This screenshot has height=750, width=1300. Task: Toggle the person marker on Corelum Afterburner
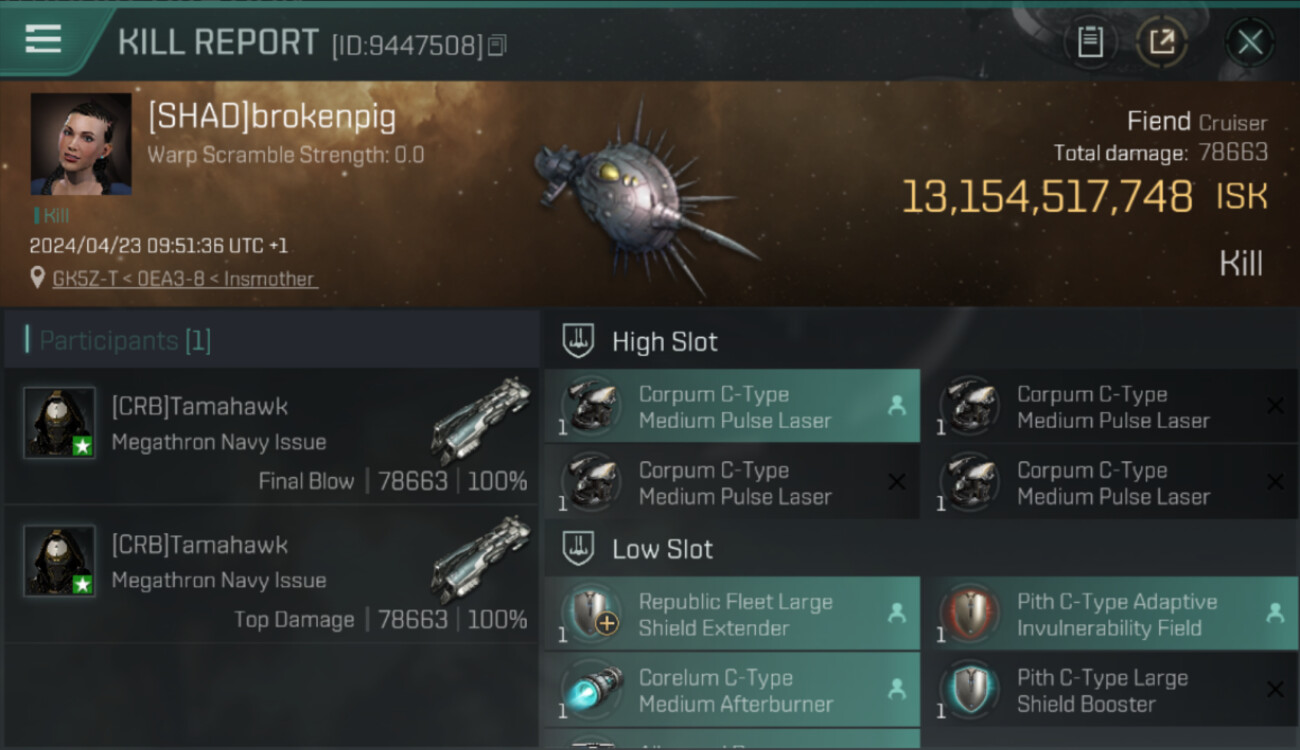[x=897, y=689]
